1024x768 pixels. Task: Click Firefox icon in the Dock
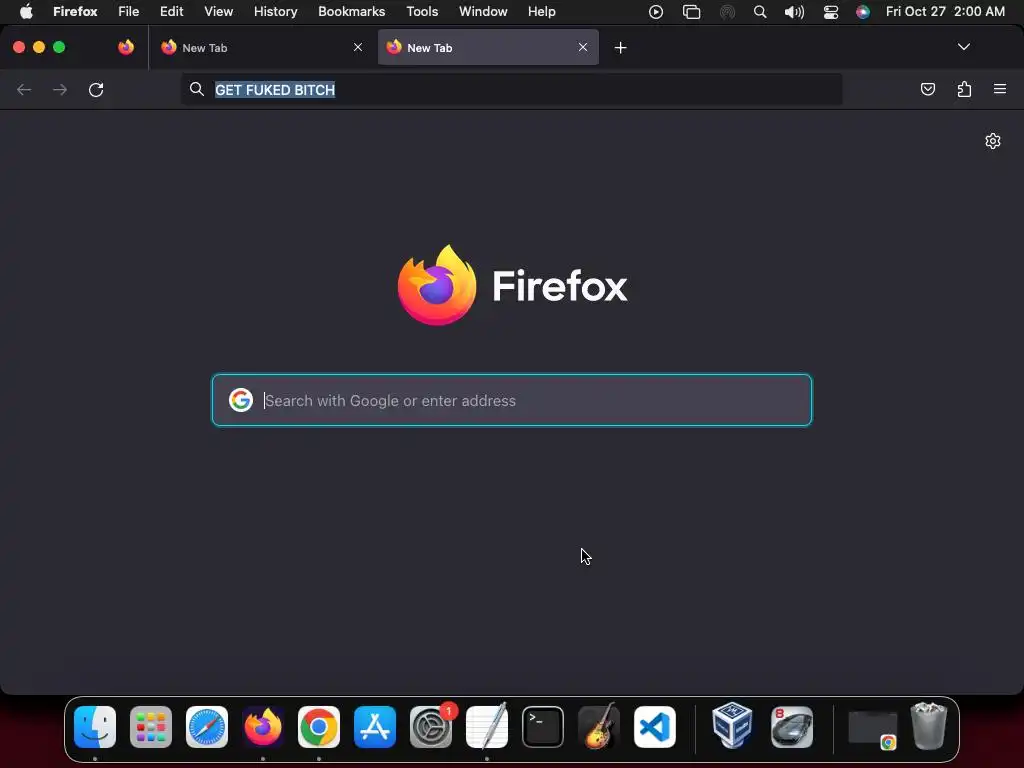pos(263,727)
